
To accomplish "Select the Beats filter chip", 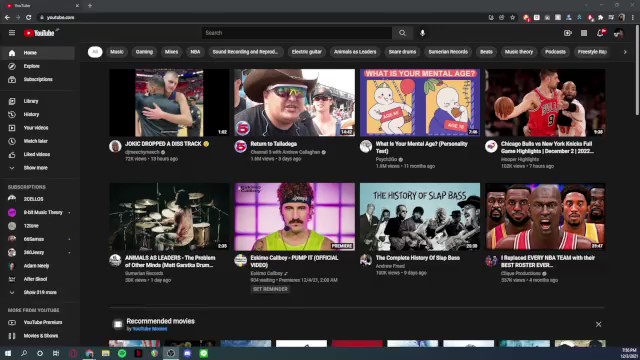I will coord(486,52).
